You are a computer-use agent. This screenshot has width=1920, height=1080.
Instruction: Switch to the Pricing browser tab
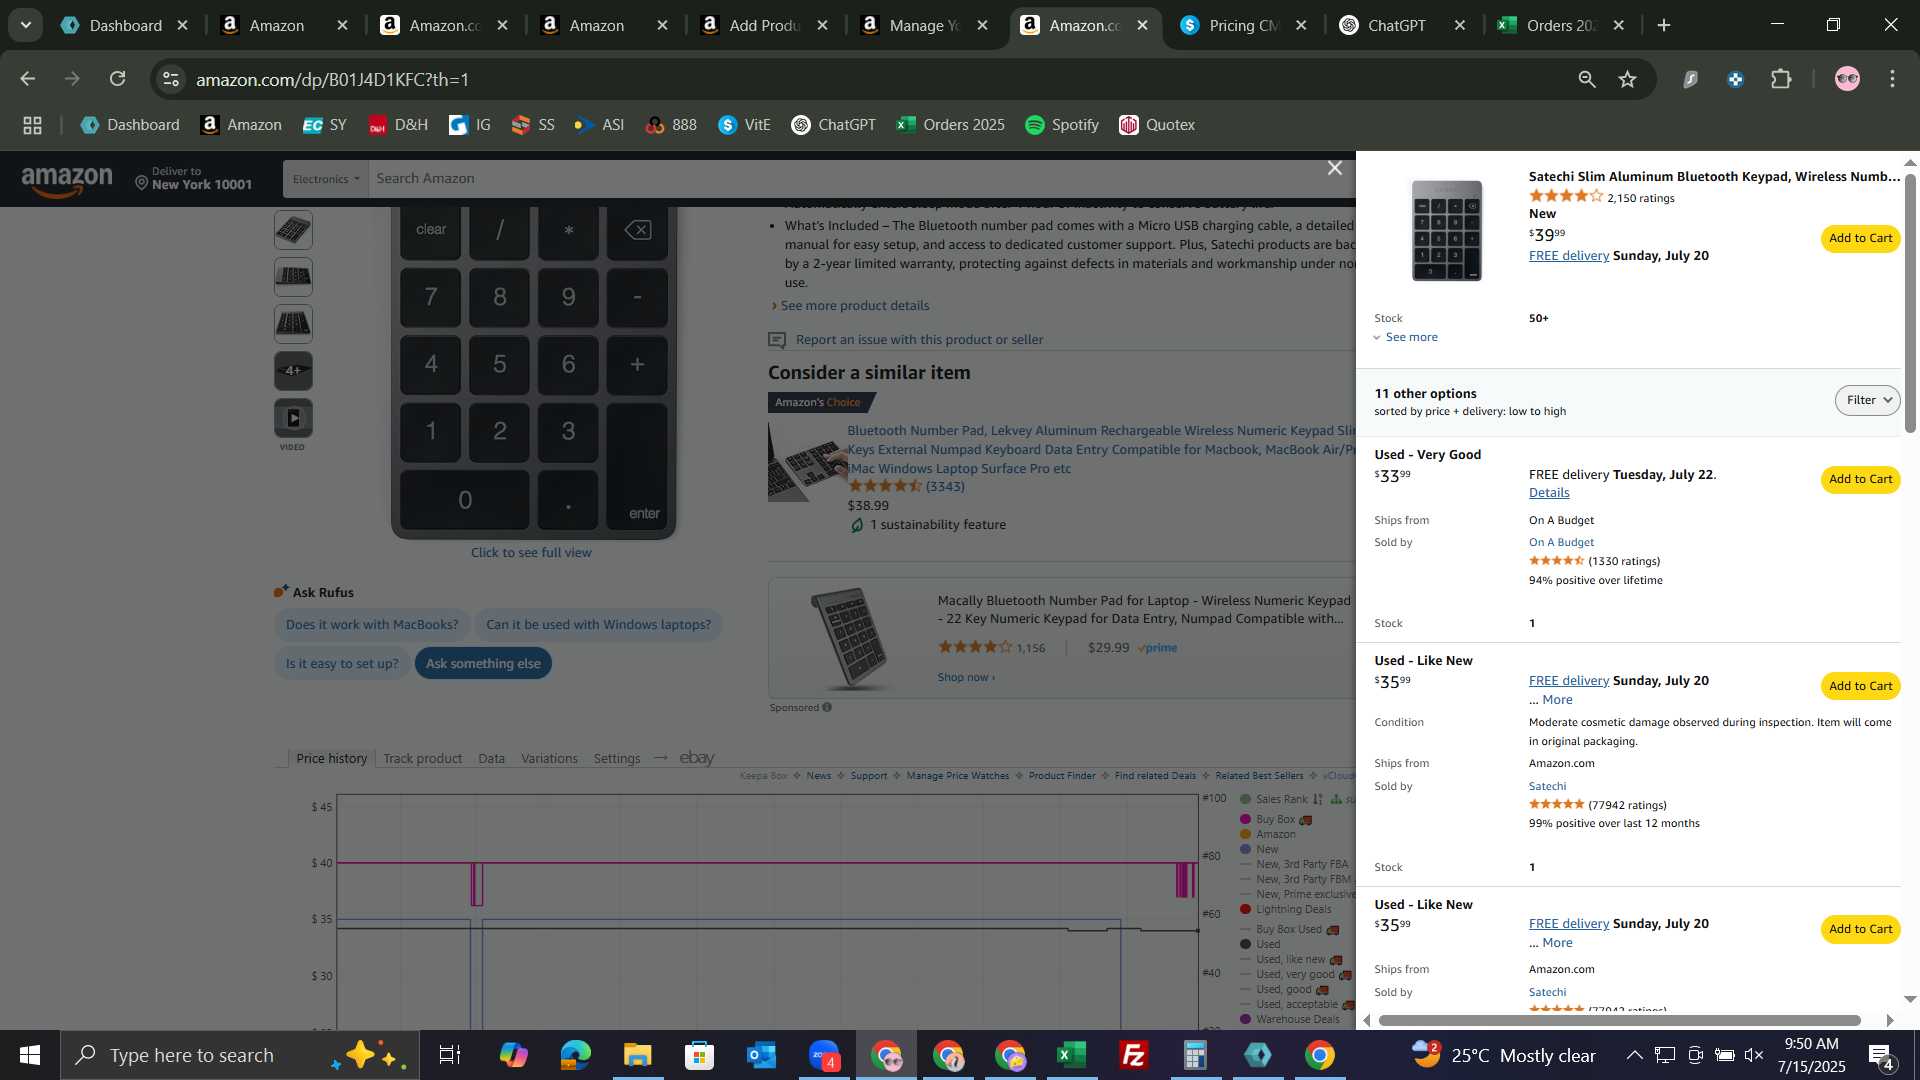tap(1243, 25)
